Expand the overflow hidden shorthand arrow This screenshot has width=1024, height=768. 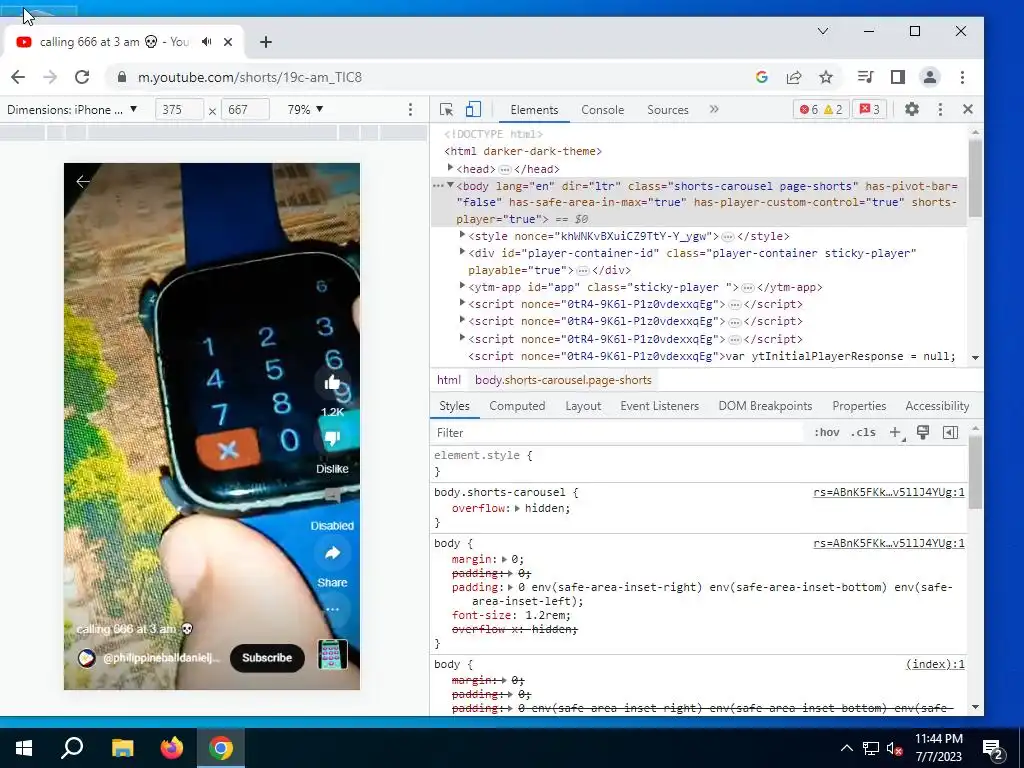pyautogui.click(x=517, y=508)
